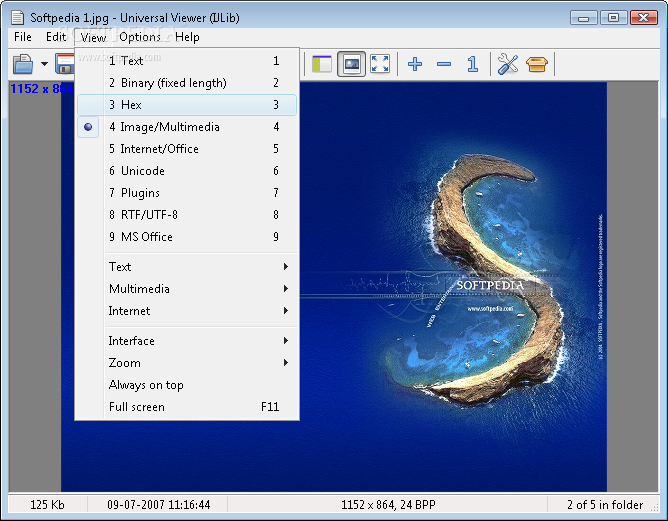Image resolution: width=668 pixels, height=521 pixels.
Task: Click the plugins box icon
Action: (x=536, y=64)
